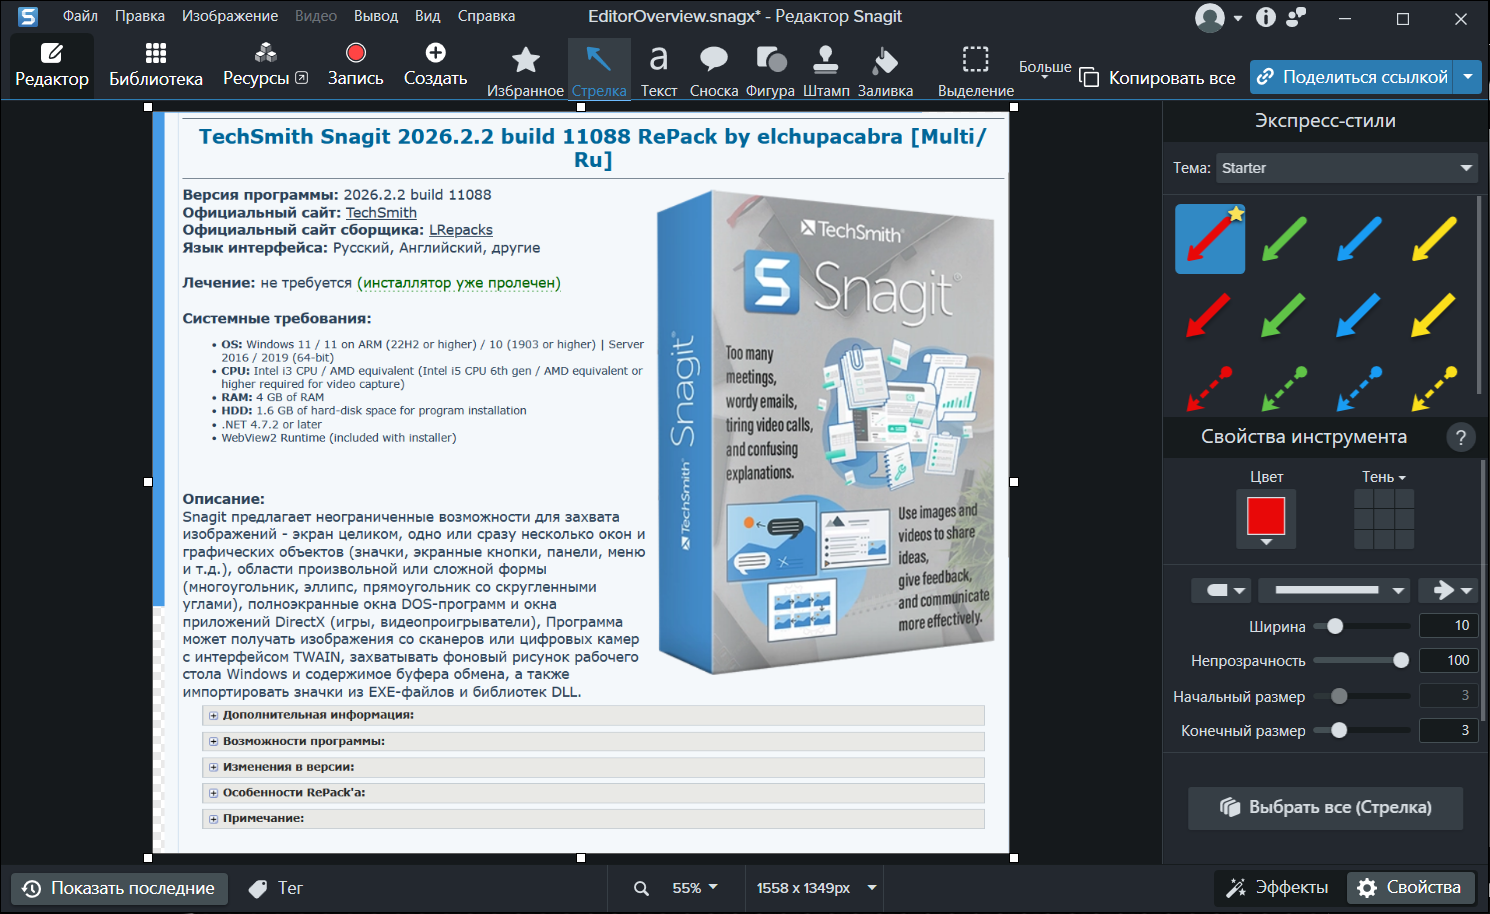1490x914 pixels.
Task: Choose the Текст tool
Action: tap(658, 70)
